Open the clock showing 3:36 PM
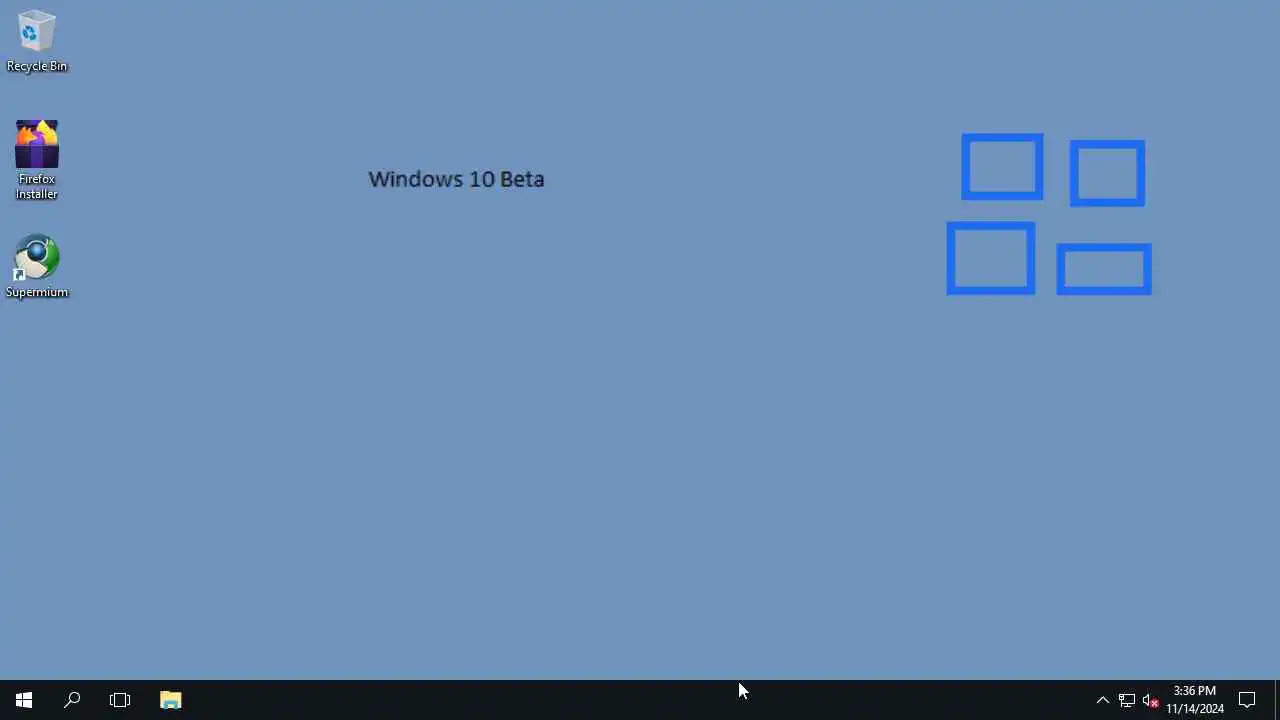The image size is (1280, 720). (1195, 700)
